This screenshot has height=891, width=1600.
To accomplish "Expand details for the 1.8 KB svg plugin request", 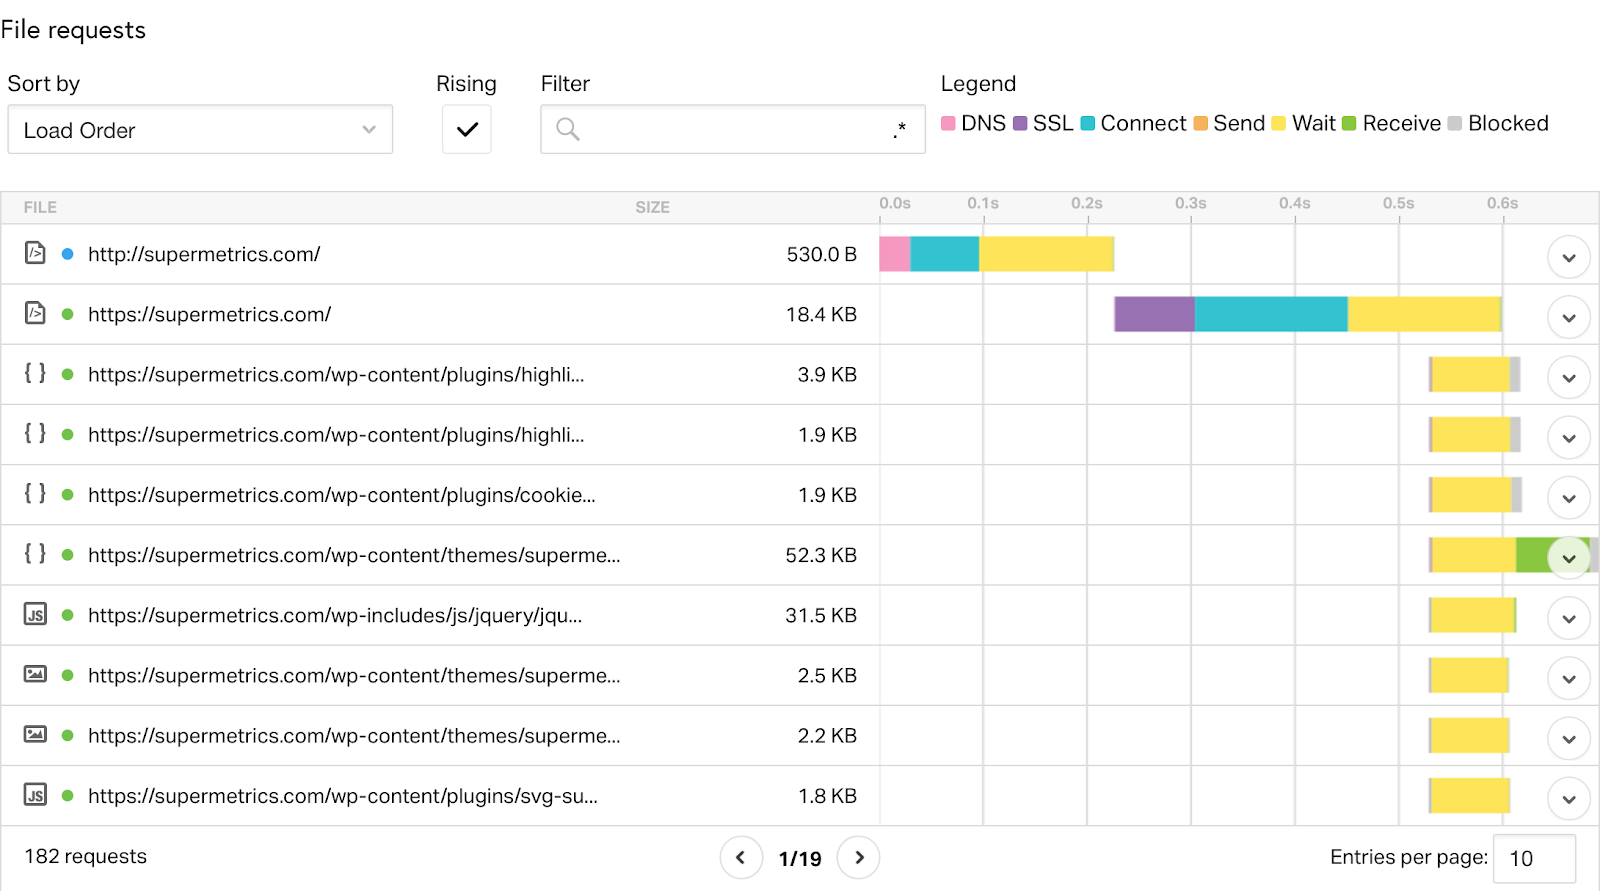I will (x=1568, y=798).
